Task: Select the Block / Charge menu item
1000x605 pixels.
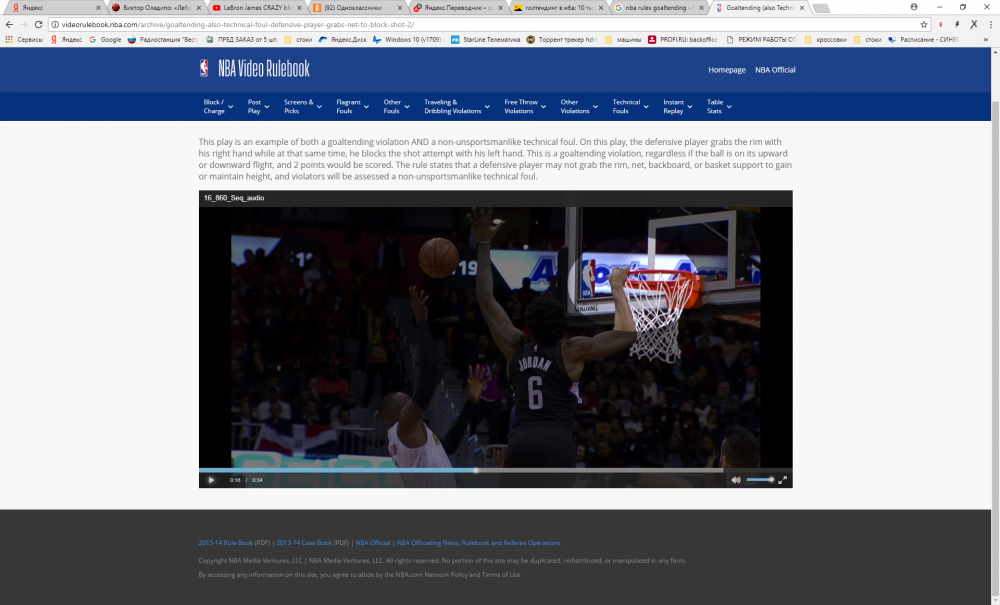Action: pyautogui.click(x=215, y=105)
